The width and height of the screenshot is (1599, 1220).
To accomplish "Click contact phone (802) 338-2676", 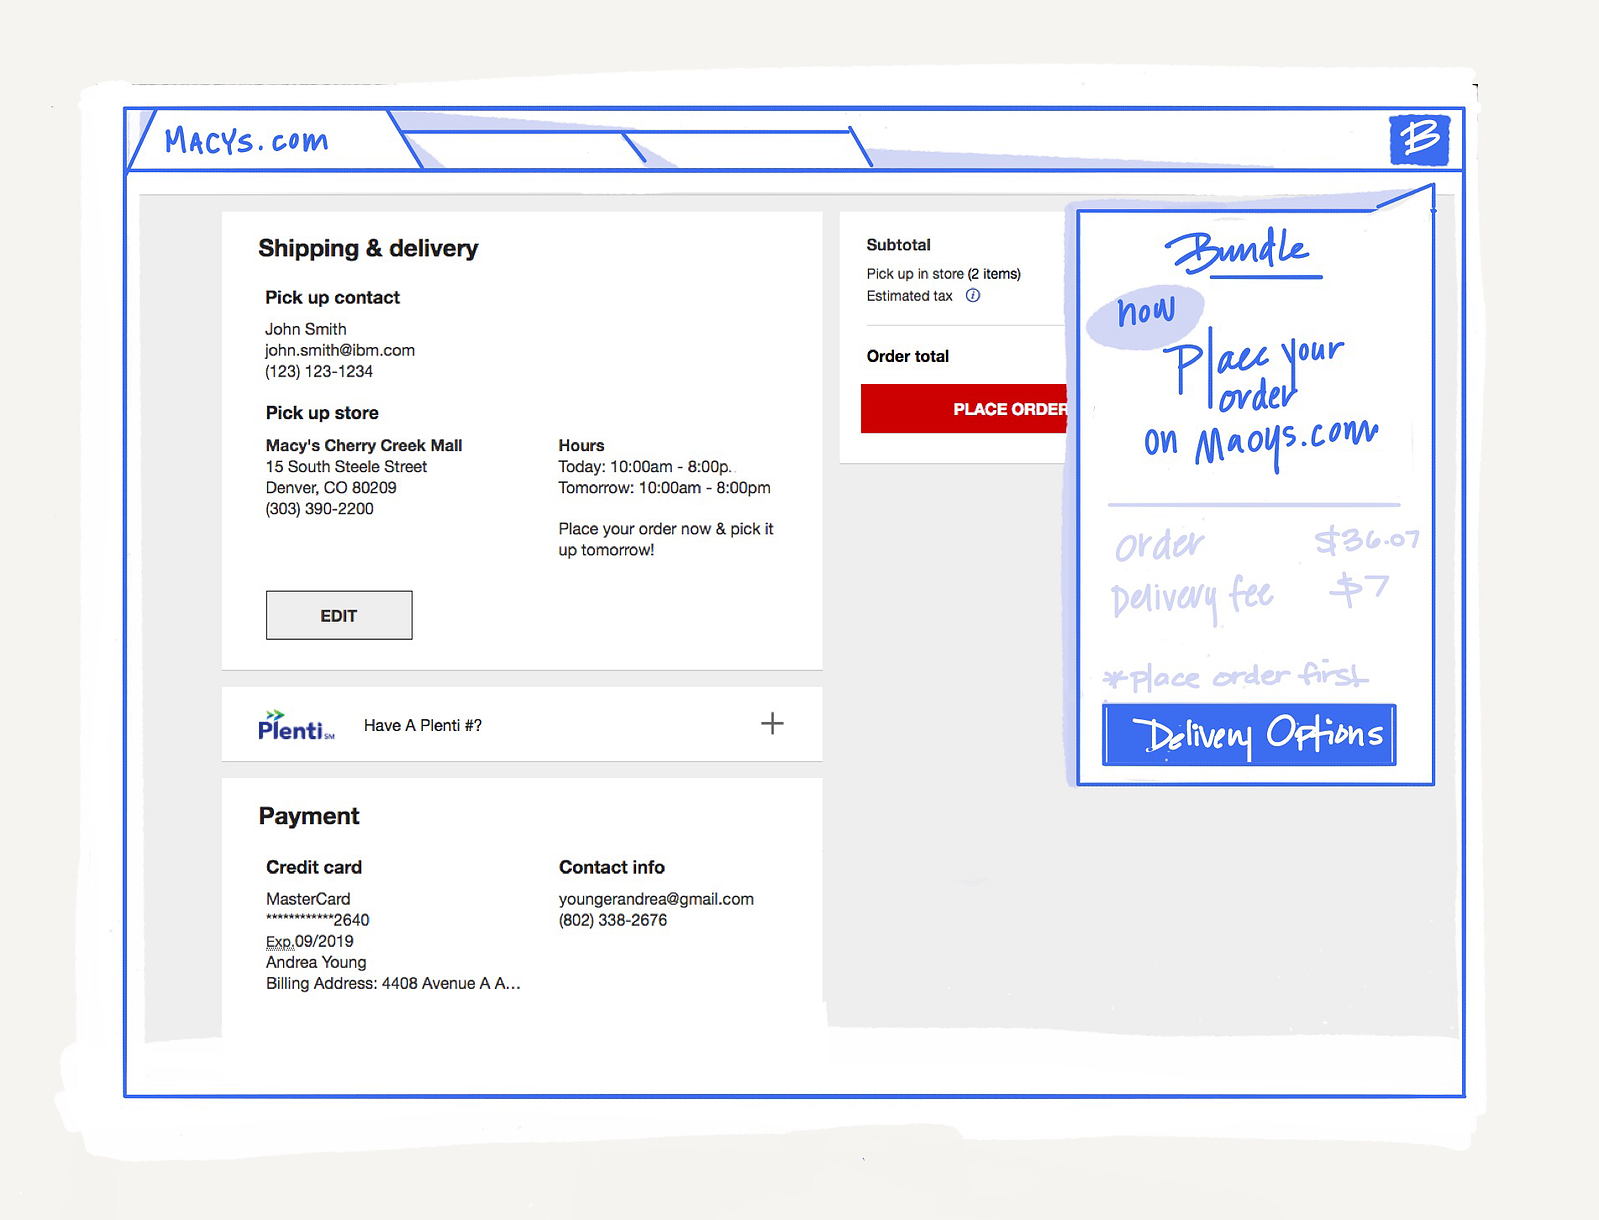I will tap(613, 920).
